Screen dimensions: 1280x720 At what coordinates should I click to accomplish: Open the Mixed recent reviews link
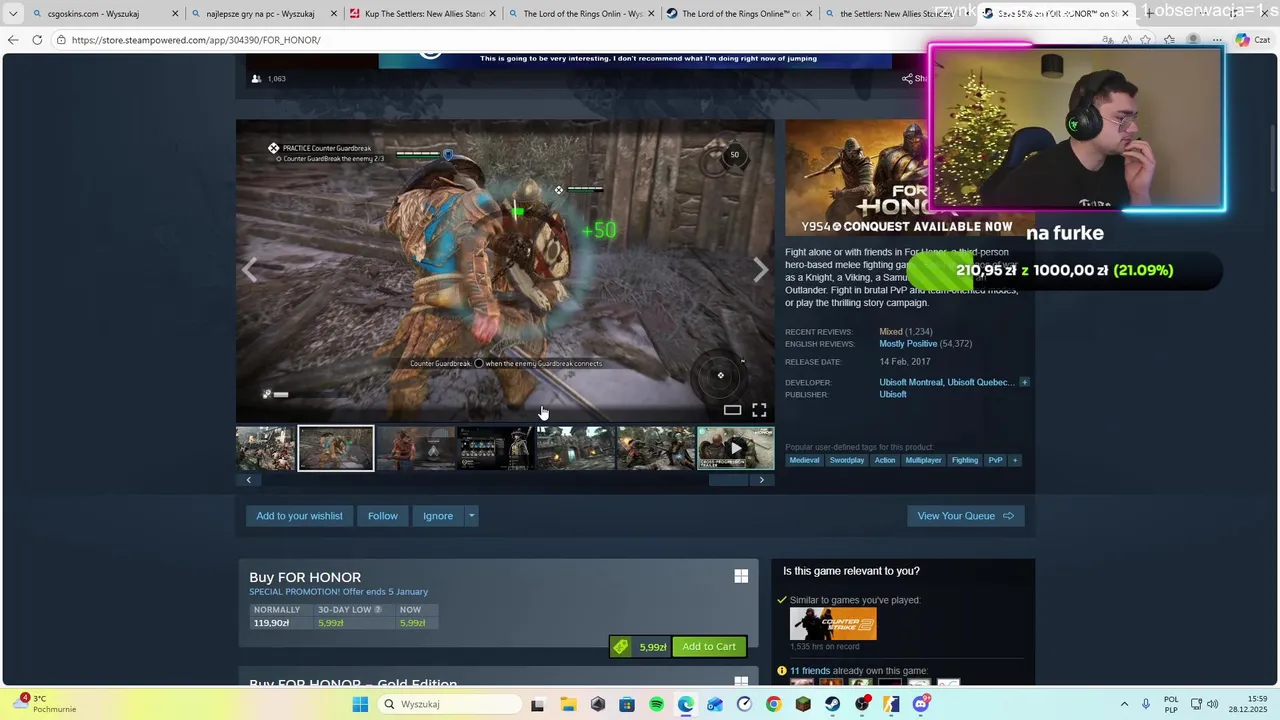point(891,332)
